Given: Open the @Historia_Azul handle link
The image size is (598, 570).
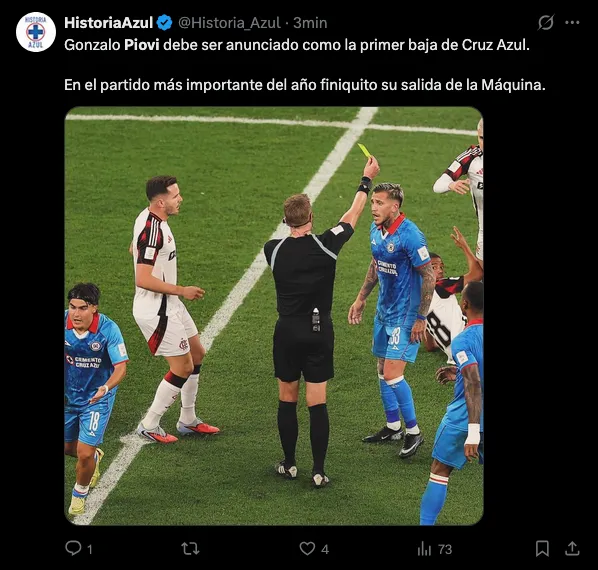Looking at the screenshot, I should 230,23.
